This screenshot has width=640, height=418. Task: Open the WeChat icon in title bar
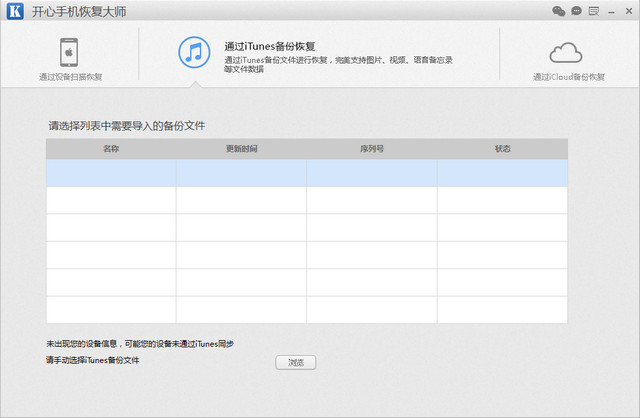558,11
